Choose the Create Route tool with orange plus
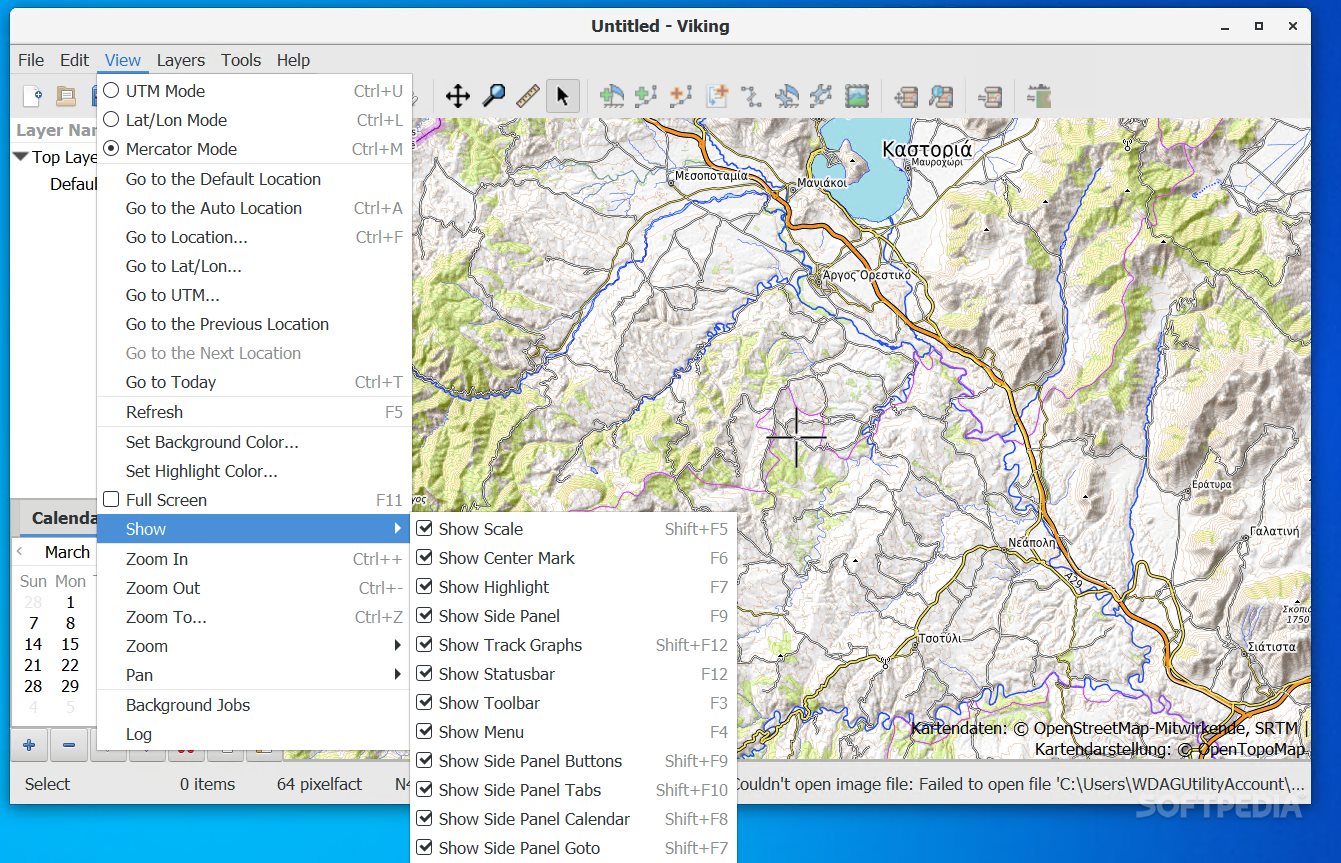 coord(681,96)
